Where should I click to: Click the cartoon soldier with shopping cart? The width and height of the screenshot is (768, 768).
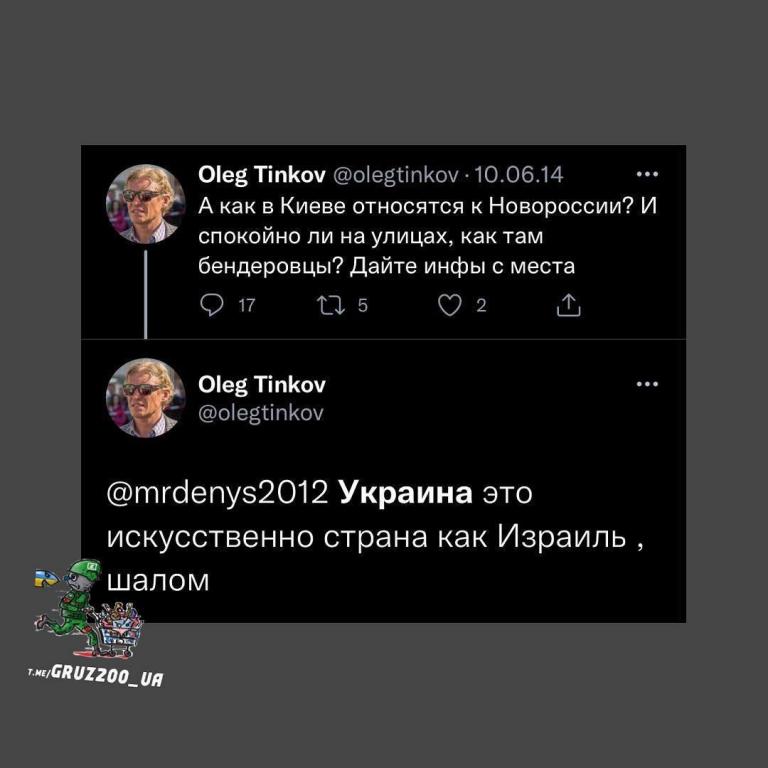90,608
